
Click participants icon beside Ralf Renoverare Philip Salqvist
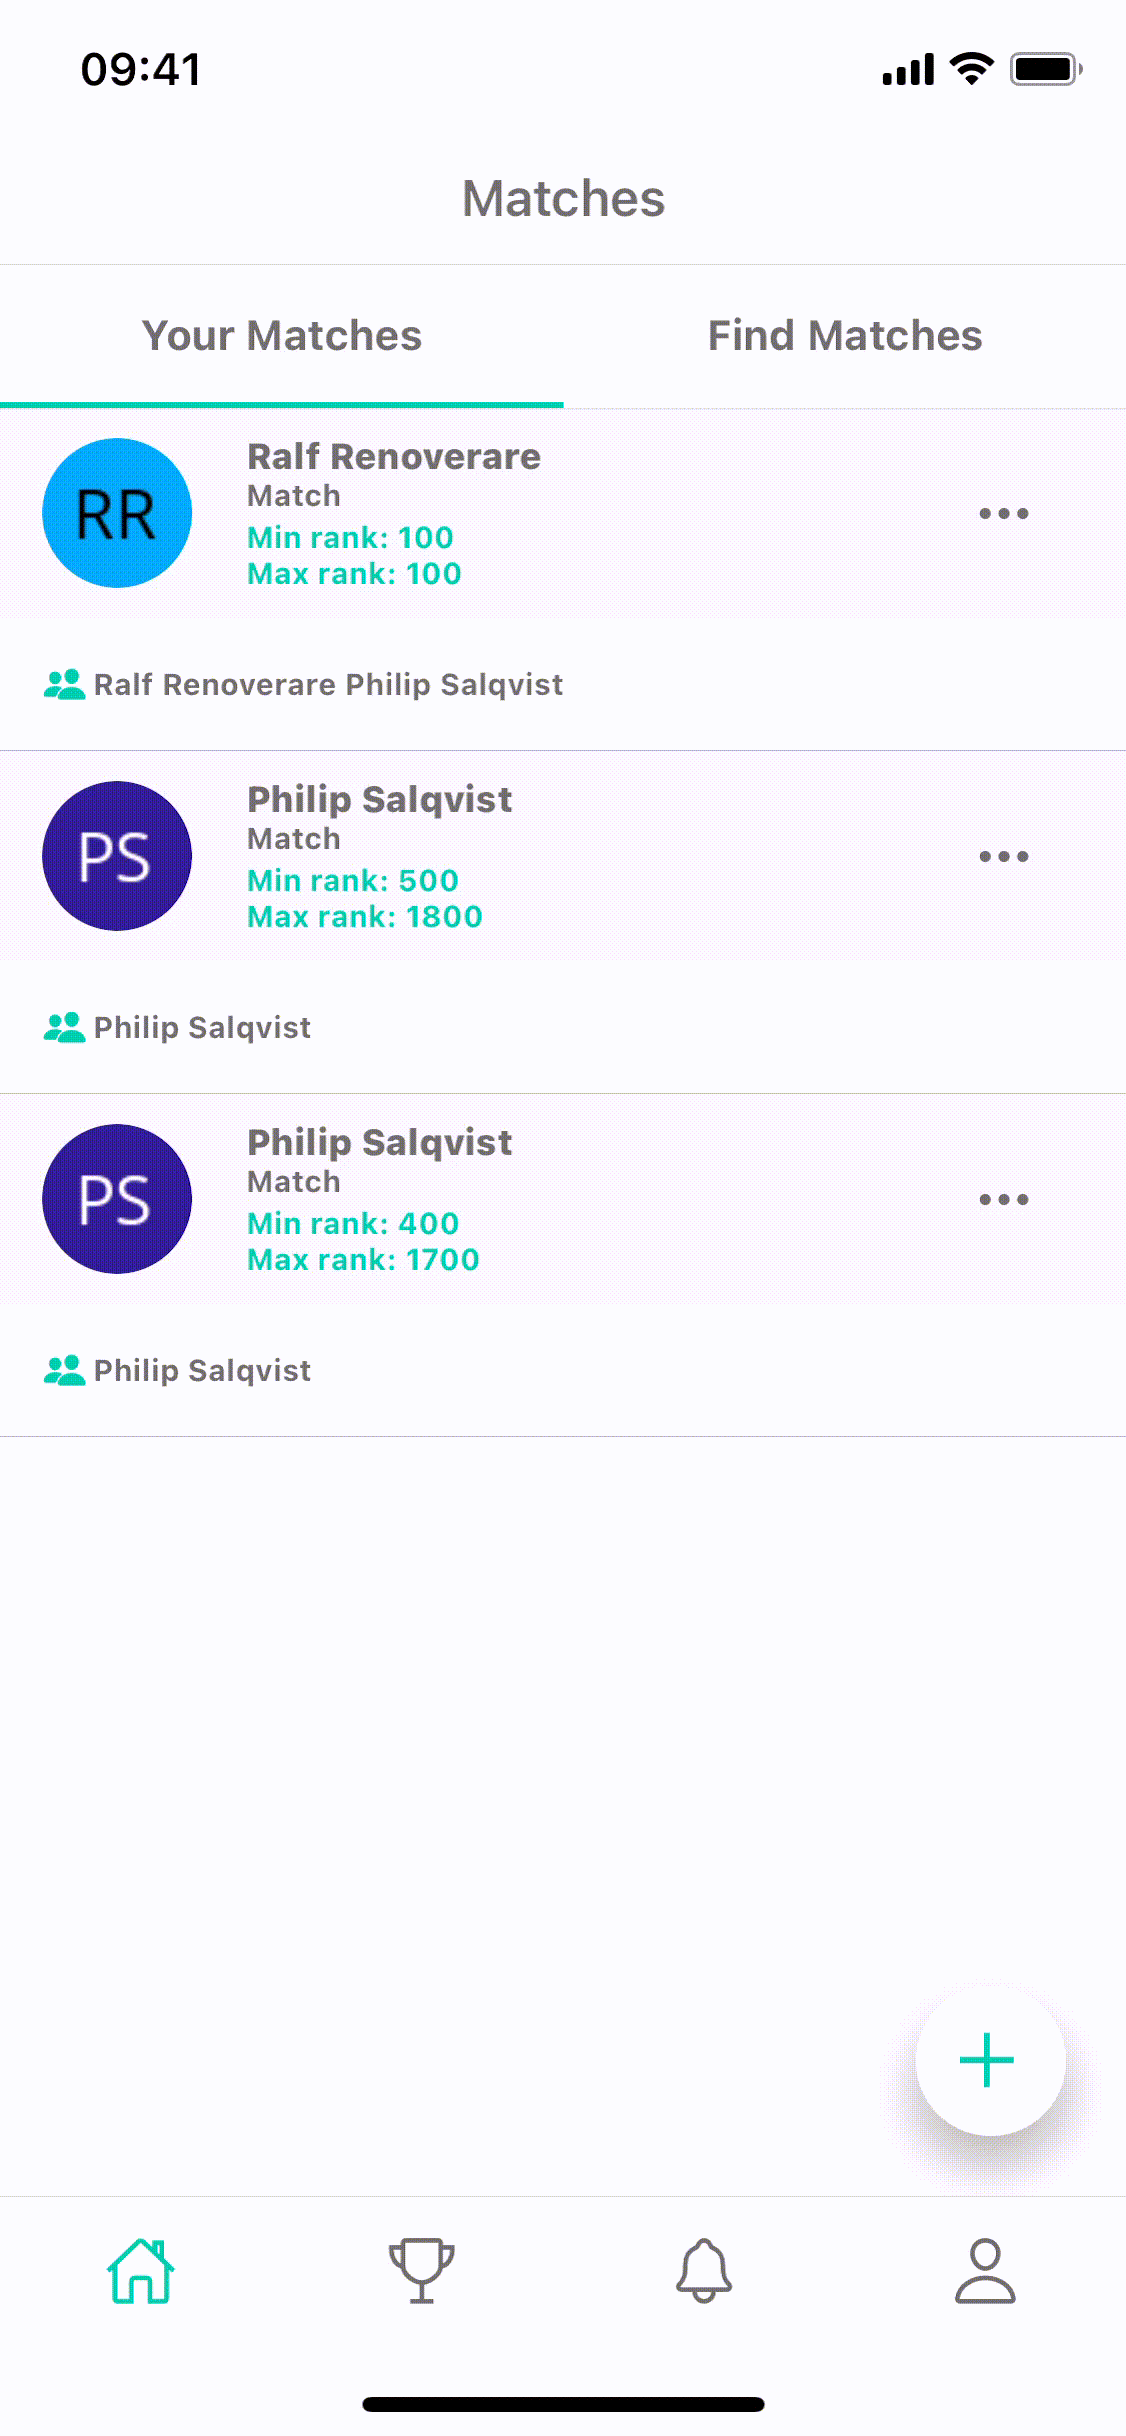65,685
